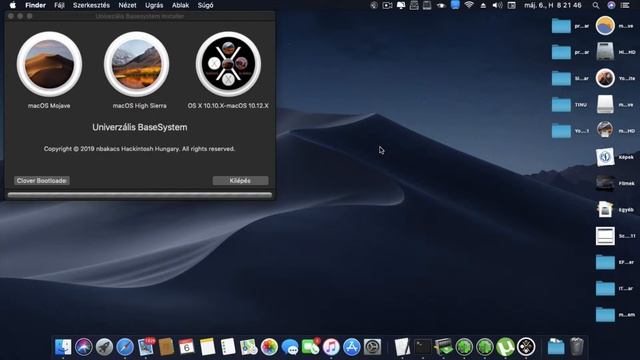
Task: Open Finder from the Dock
Action: pos(63,347)
